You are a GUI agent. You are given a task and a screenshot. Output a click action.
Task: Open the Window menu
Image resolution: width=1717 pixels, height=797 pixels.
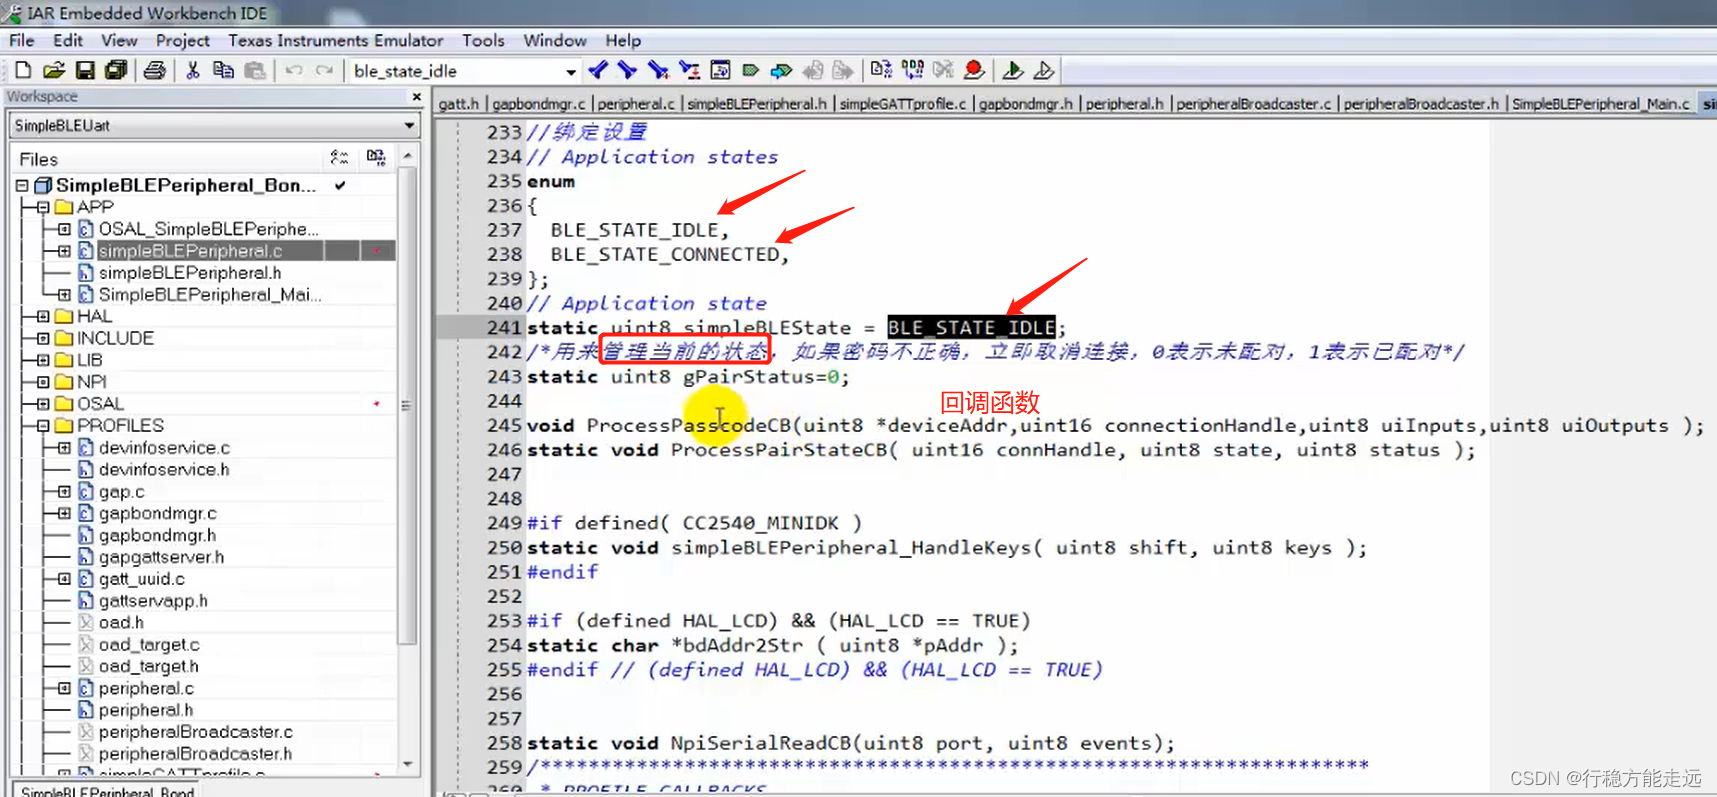point(555,40)
